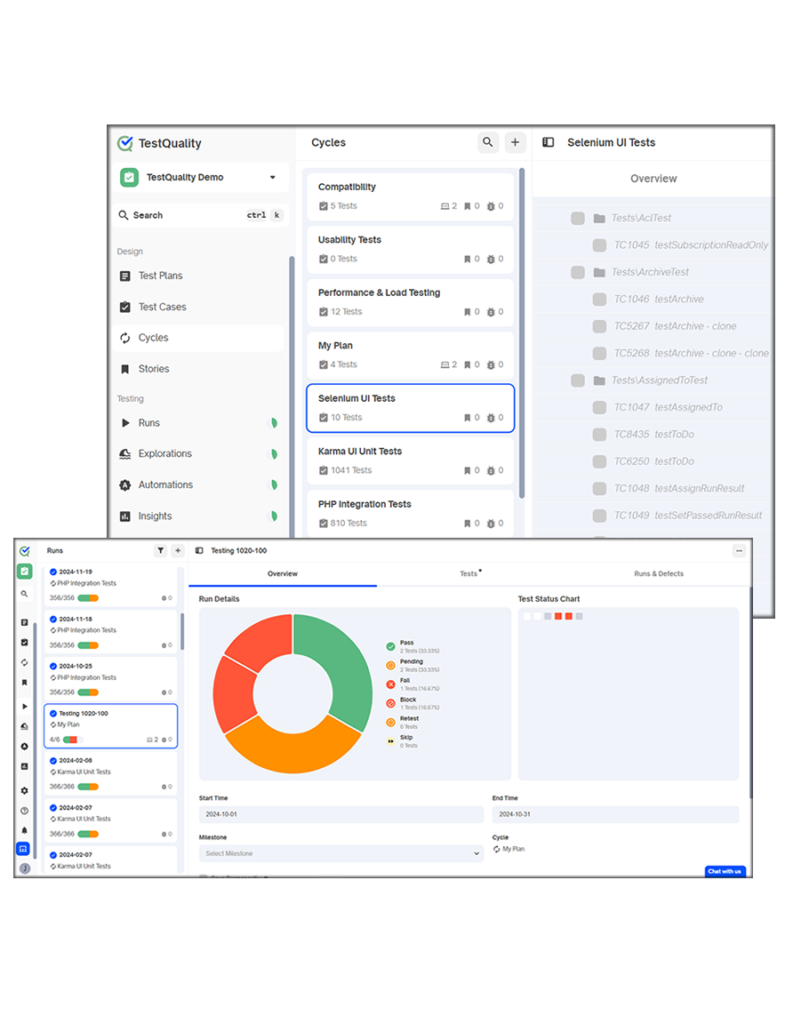Image resolution: width=793 pixels, height=1024 pixels.
Task: Click the settings gear in the Runs sidebar
Action: (24, 791)
